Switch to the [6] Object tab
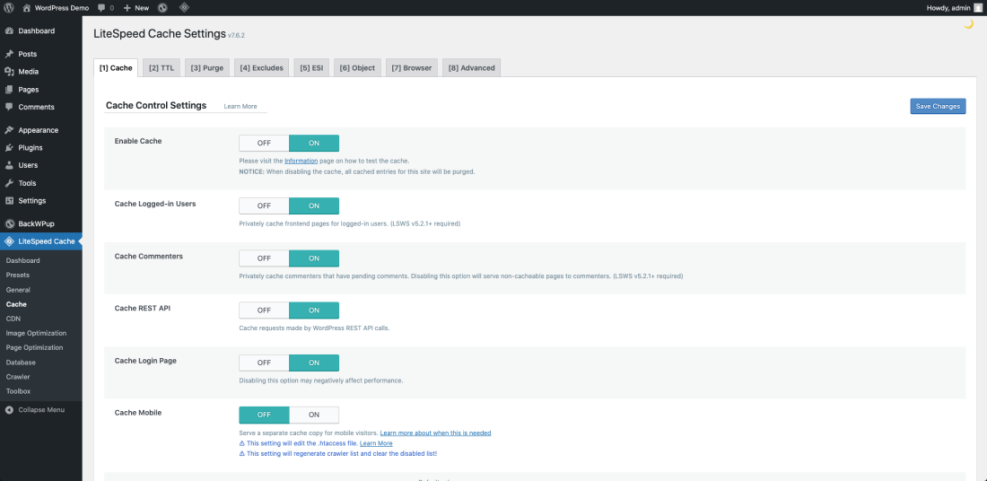Screen dimensions: 987x481 pos(358,68)
